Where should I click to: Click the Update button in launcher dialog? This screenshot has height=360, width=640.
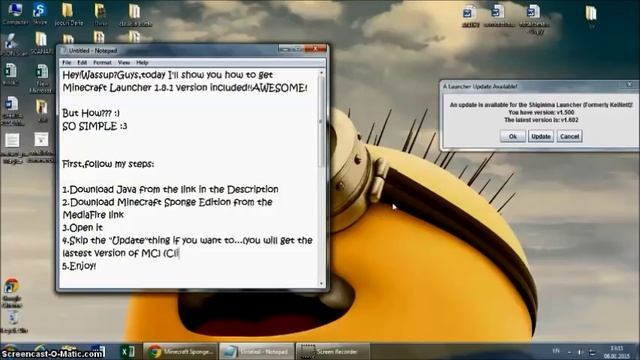[x=541, y=136]
